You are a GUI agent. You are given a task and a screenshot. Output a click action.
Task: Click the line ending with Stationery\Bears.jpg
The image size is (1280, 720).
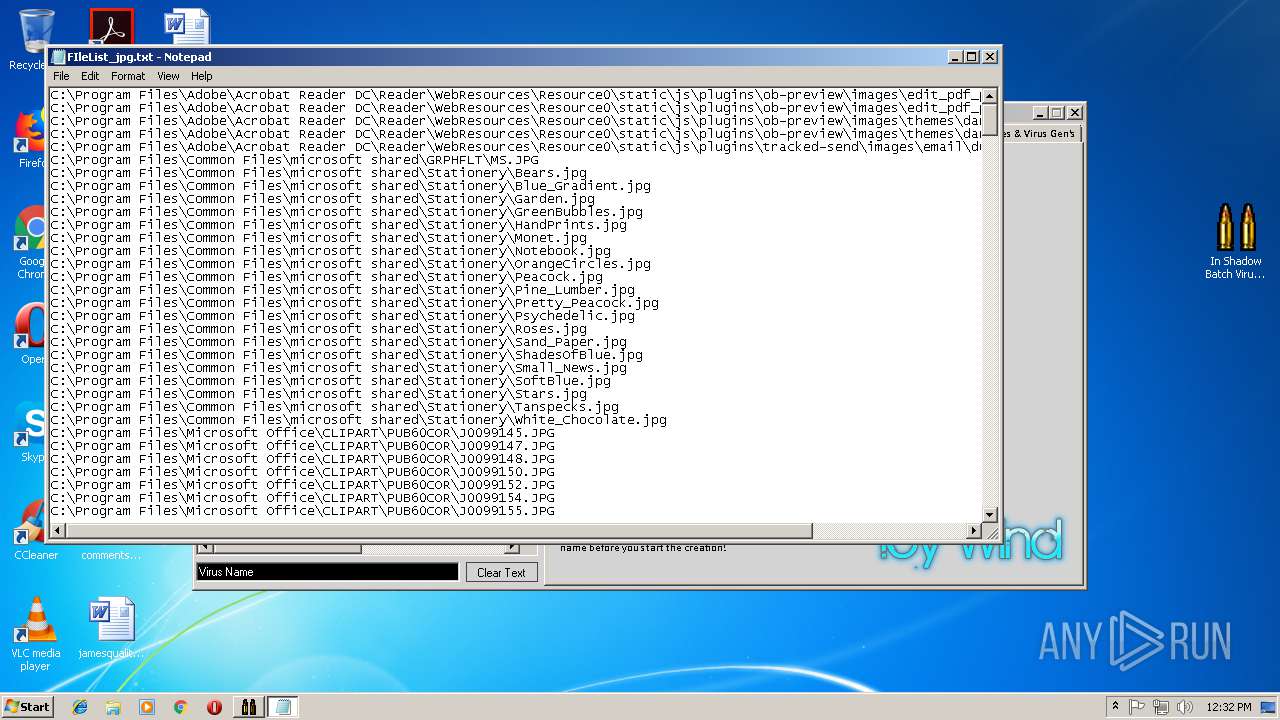318,173
